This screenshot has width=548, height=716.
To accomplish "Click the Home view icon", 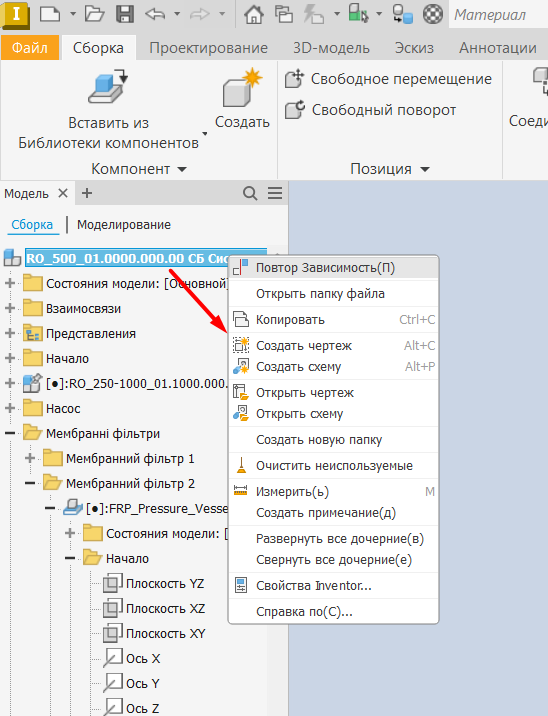I will click(x=253, y=14).
